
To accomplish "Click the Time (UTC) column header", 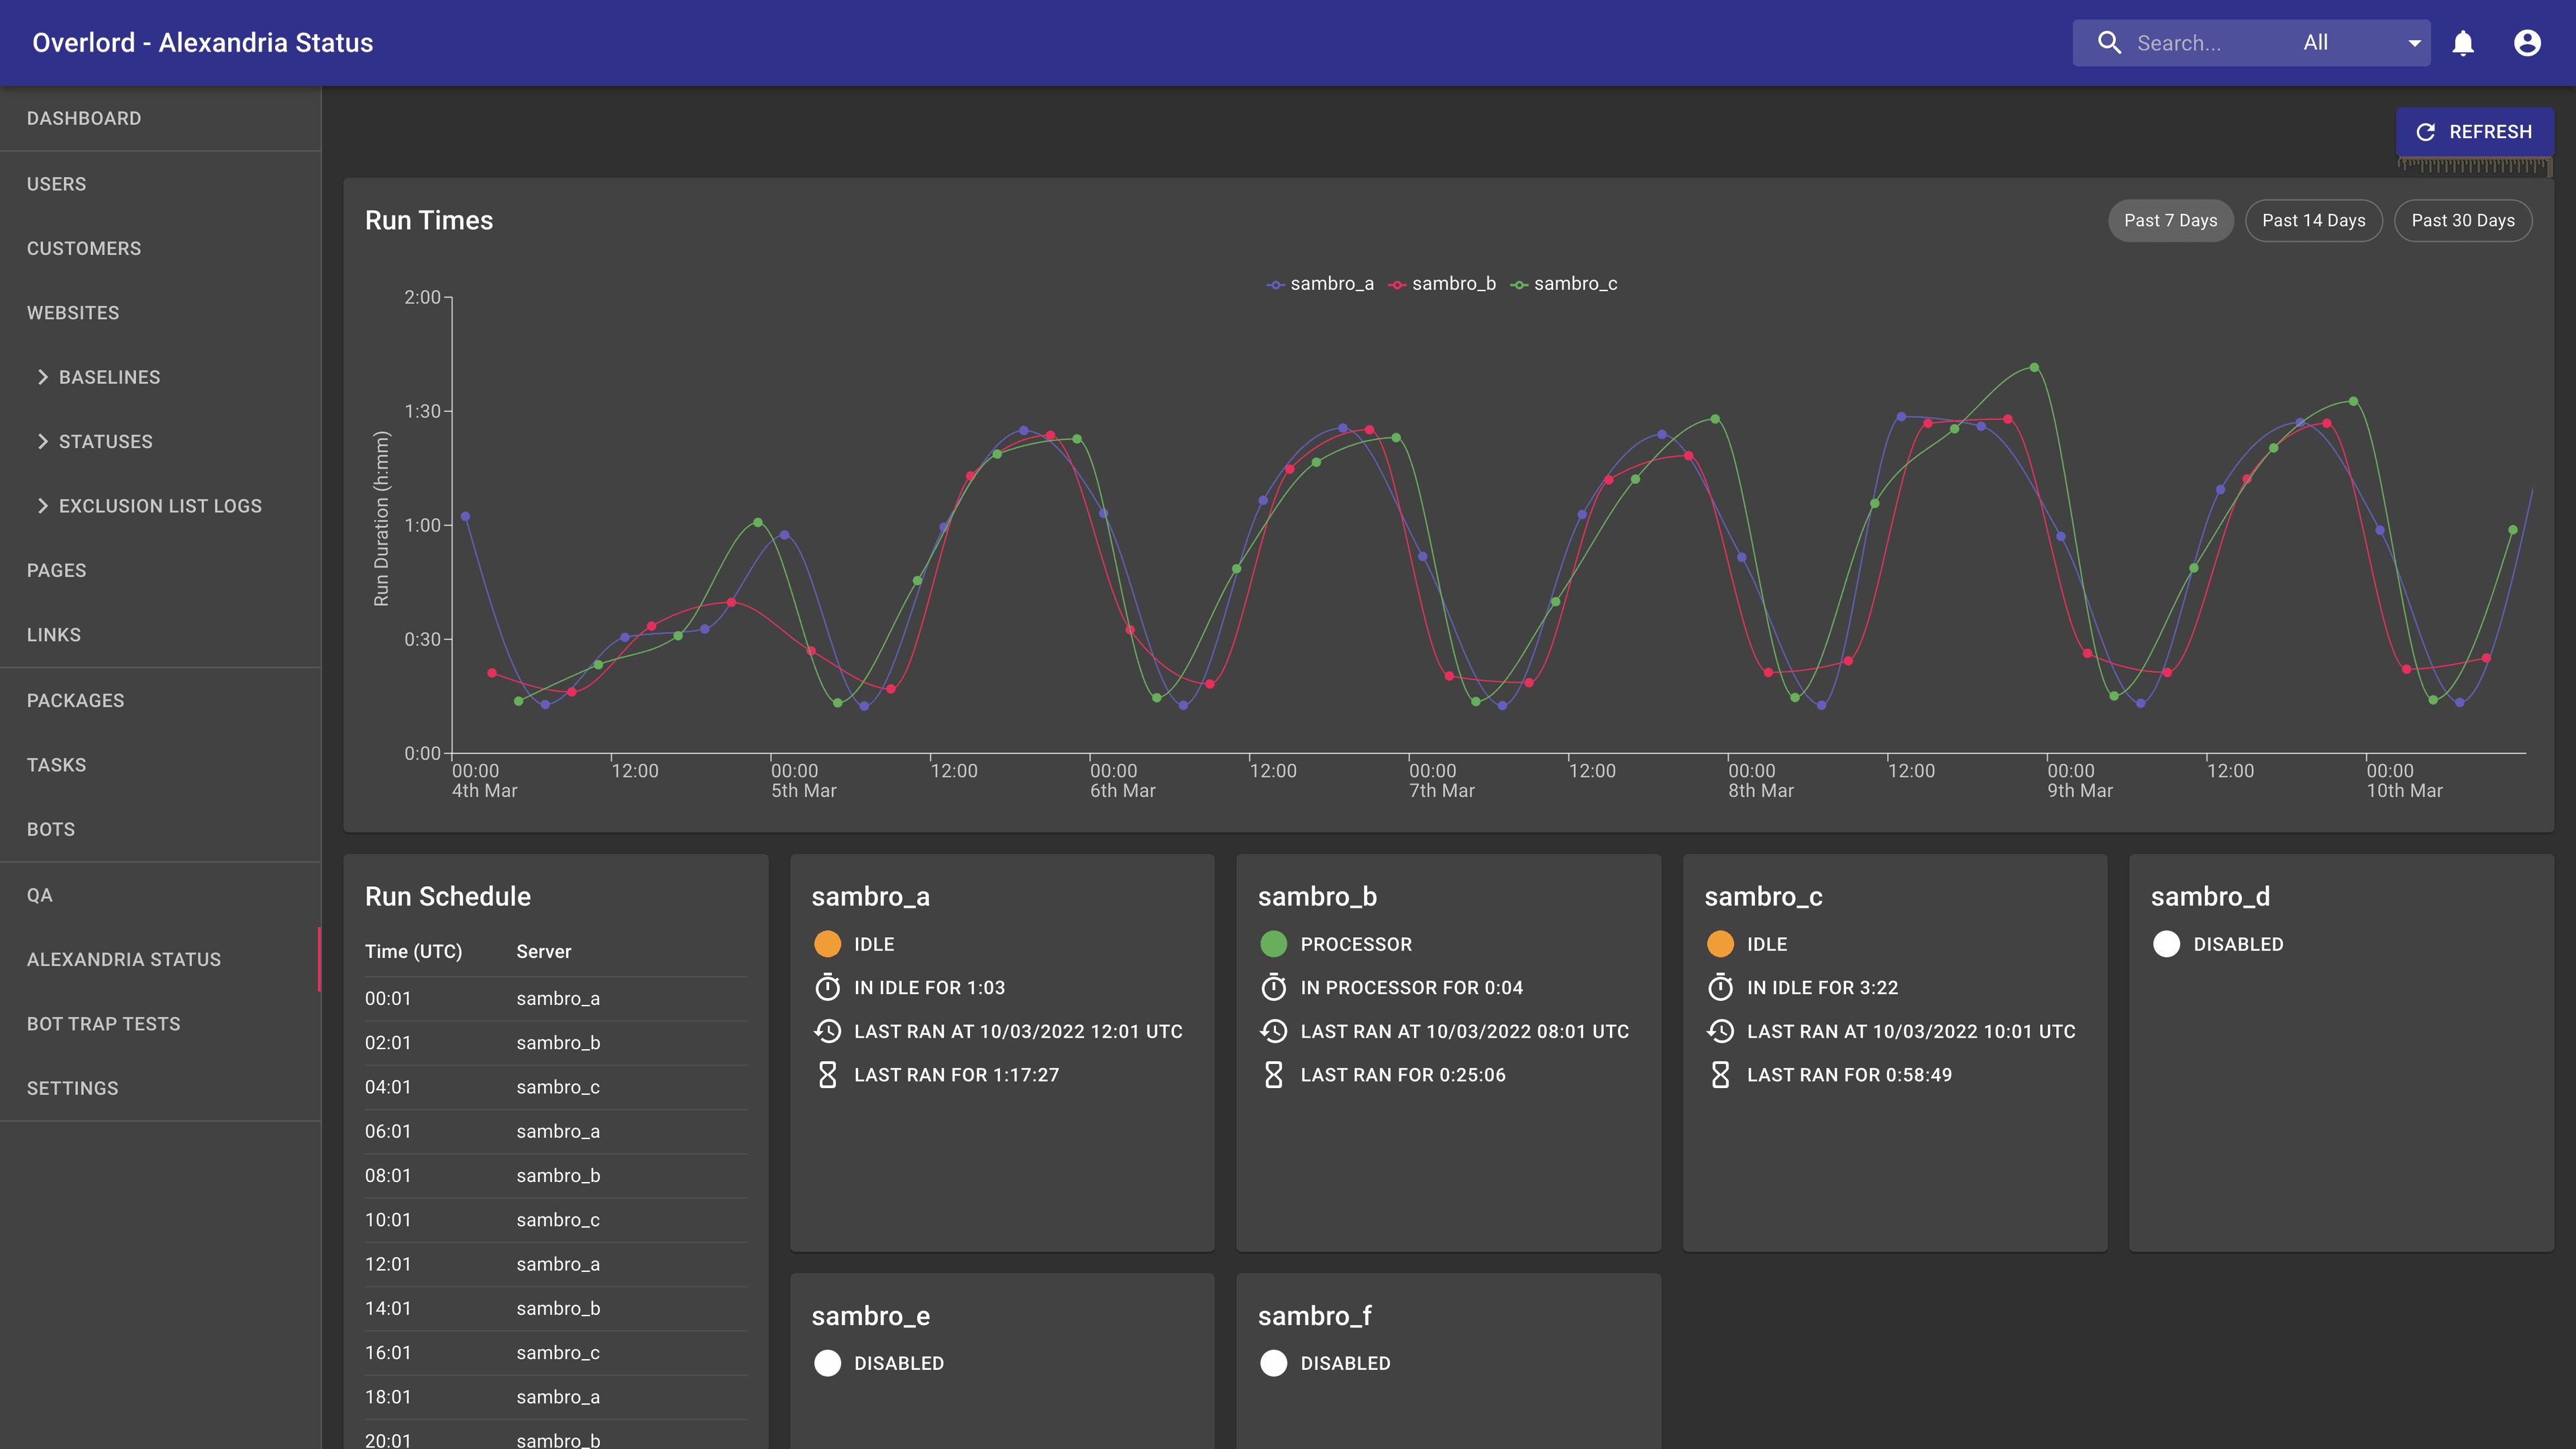I will 413,952.
